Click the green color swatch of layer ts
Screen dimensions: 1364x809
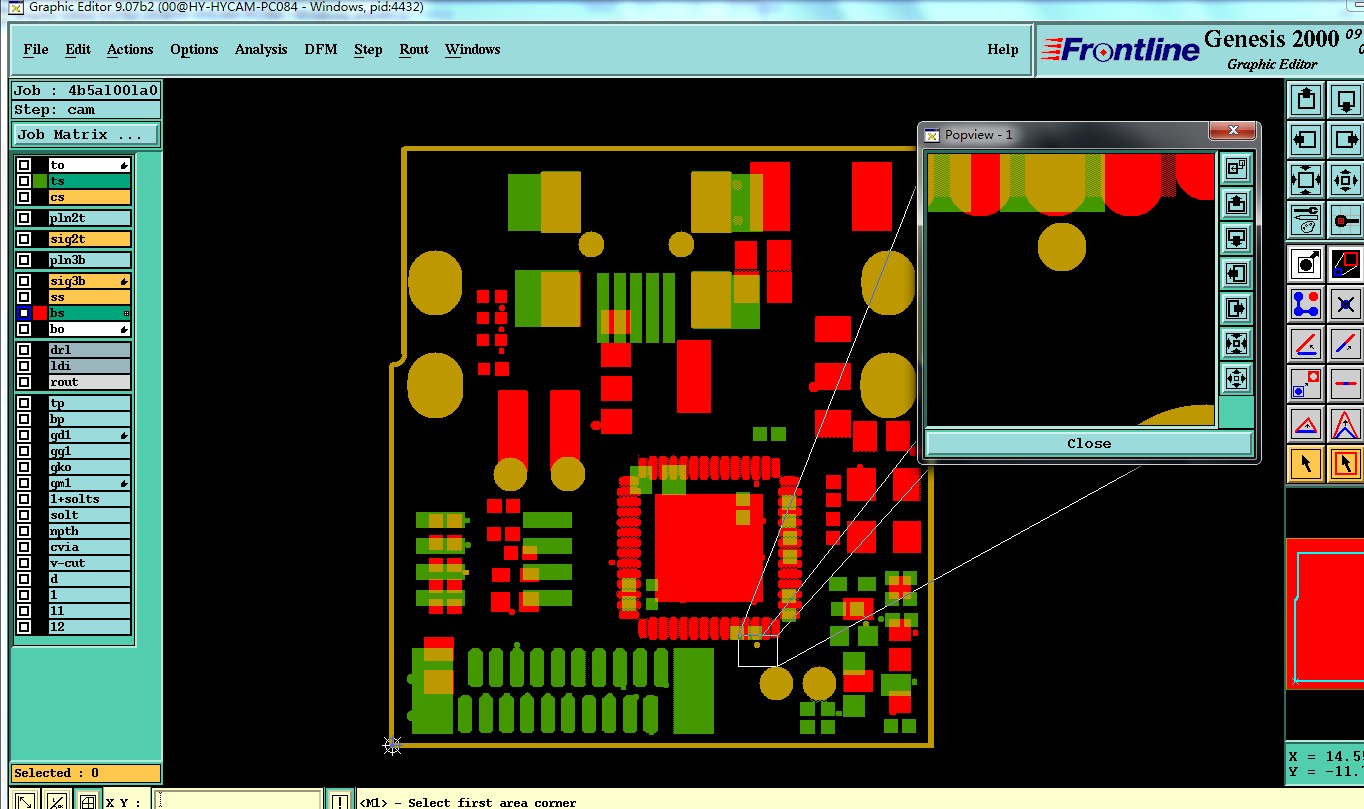point(40,181)
